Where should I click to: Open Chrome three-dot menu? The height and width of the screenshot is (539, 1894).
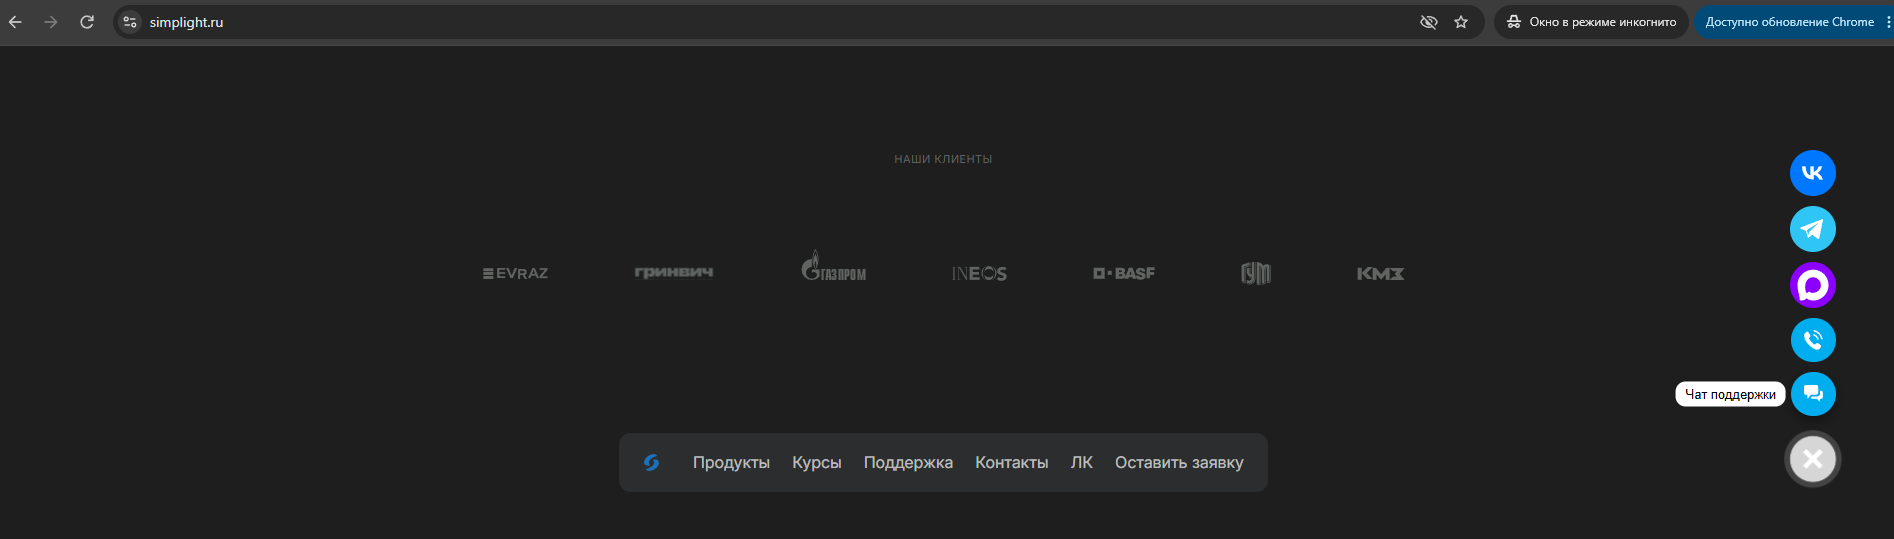(1887, 22)
